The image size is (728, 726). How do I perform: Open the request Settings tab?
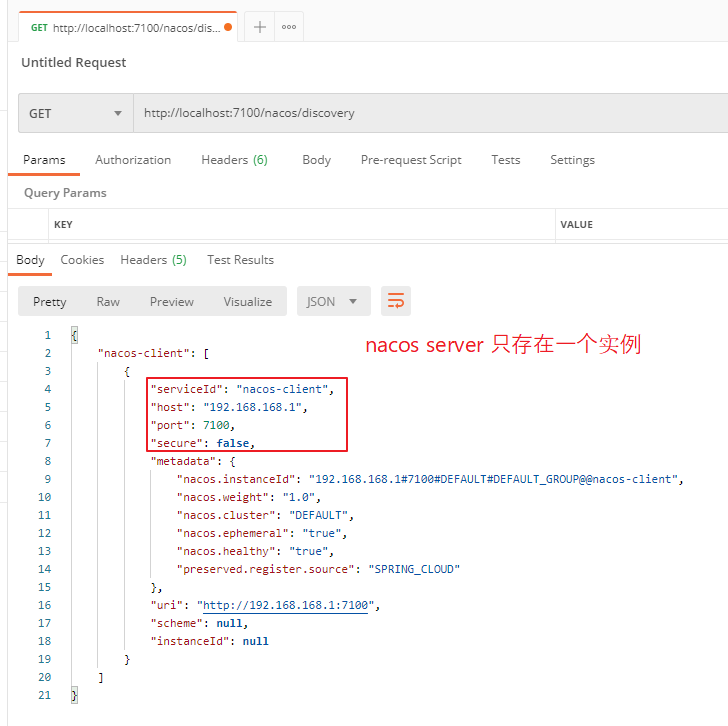coord(572,160)
